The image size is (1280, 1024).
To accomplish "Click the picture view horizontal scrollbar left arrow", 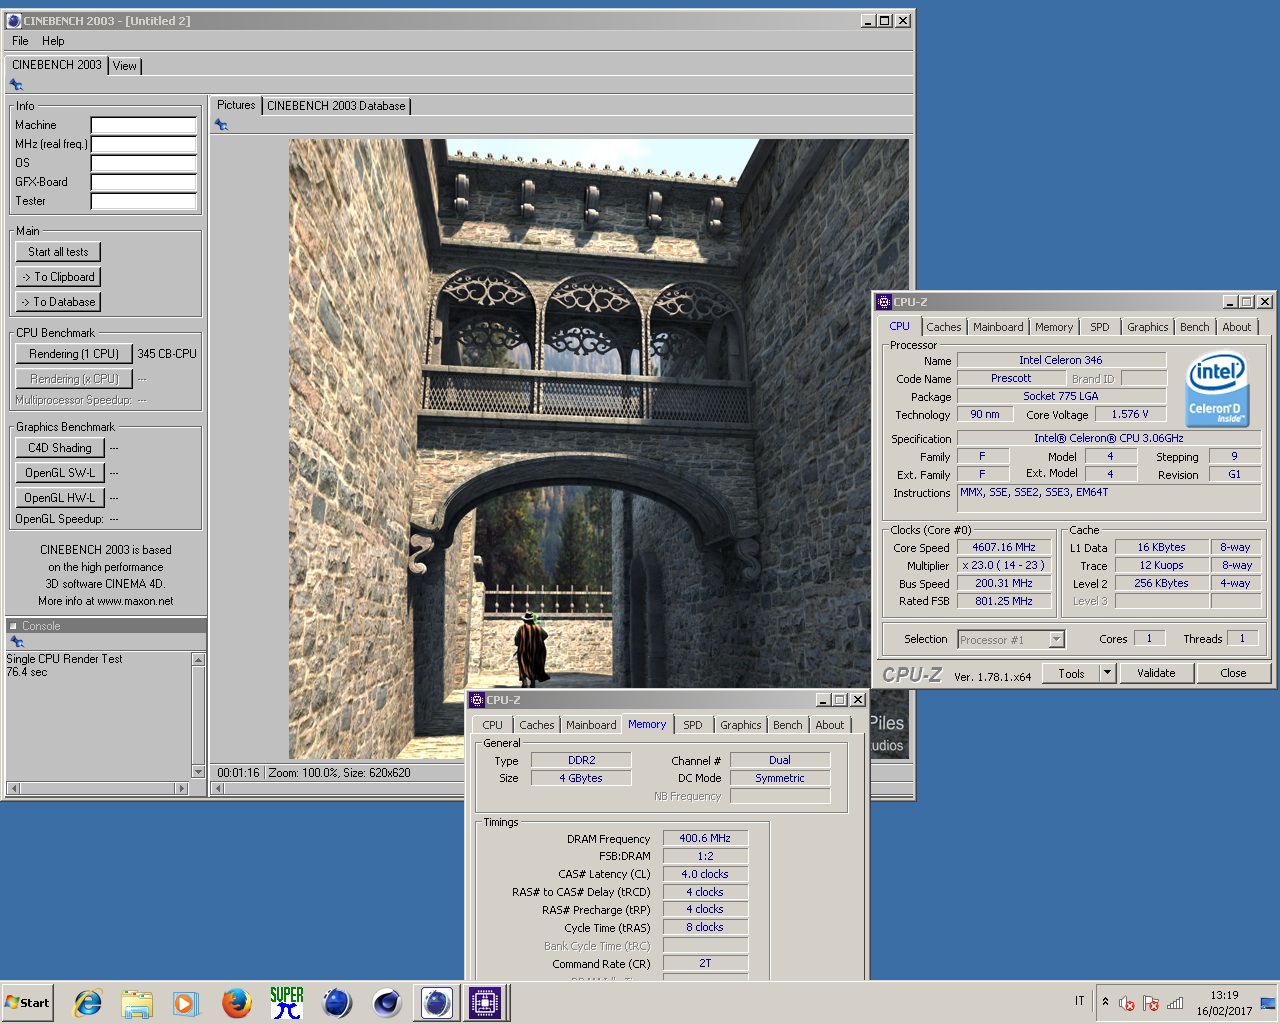I will [x=219, y=788].
